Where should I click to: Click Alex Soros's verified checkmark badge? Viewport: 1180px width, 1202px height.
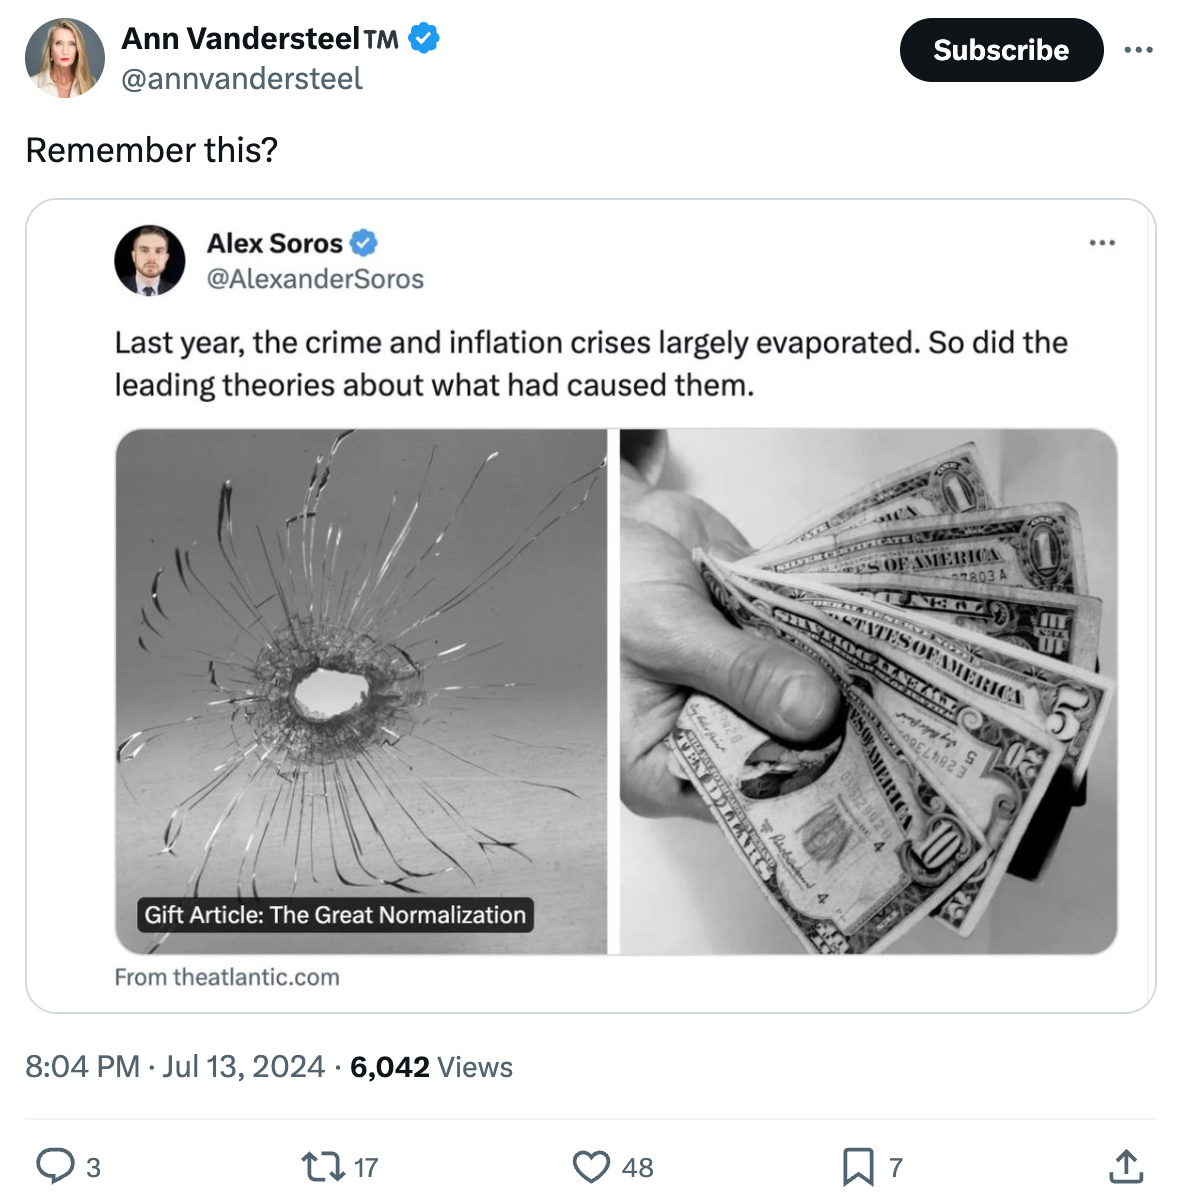pyautogui.click(x=363, y=243)
